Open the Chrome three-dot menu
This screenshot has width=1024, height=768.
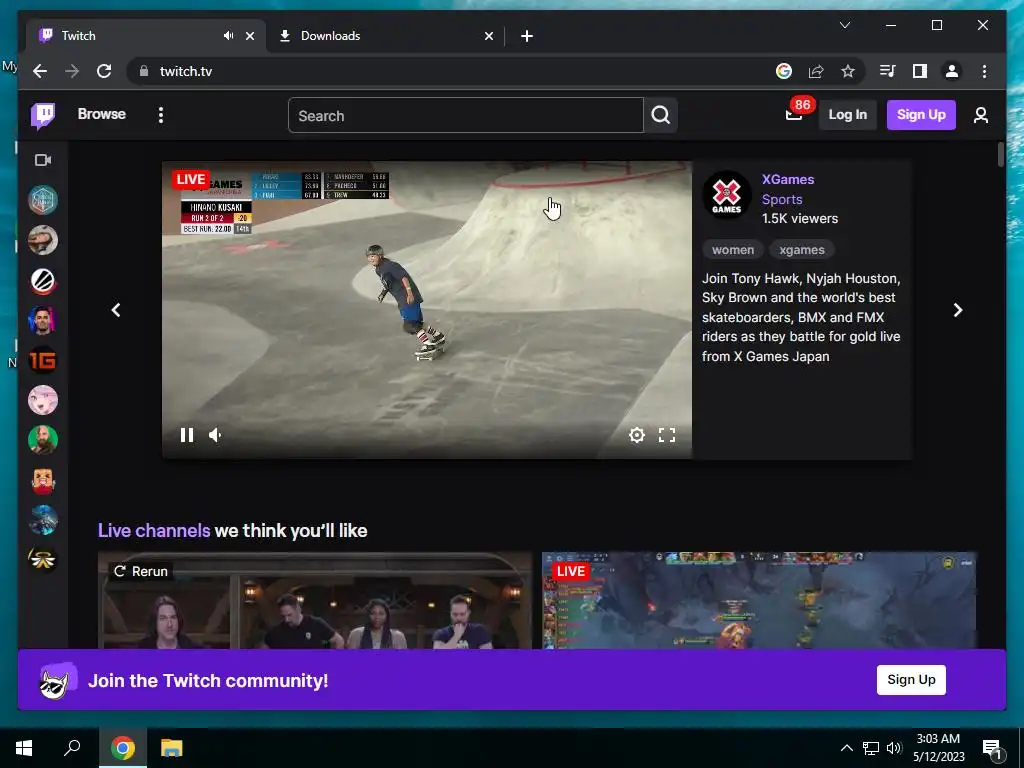click(984, 71)
